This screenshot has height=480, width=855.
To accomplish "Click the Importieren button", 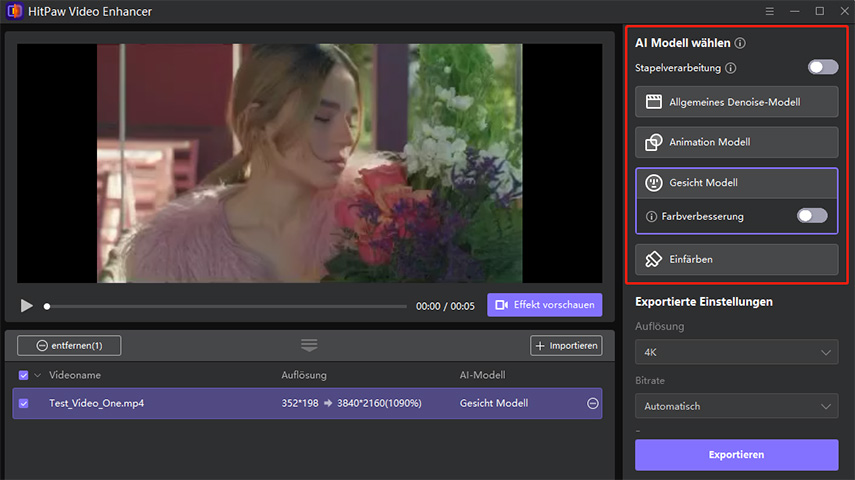I will click(566, 346).
